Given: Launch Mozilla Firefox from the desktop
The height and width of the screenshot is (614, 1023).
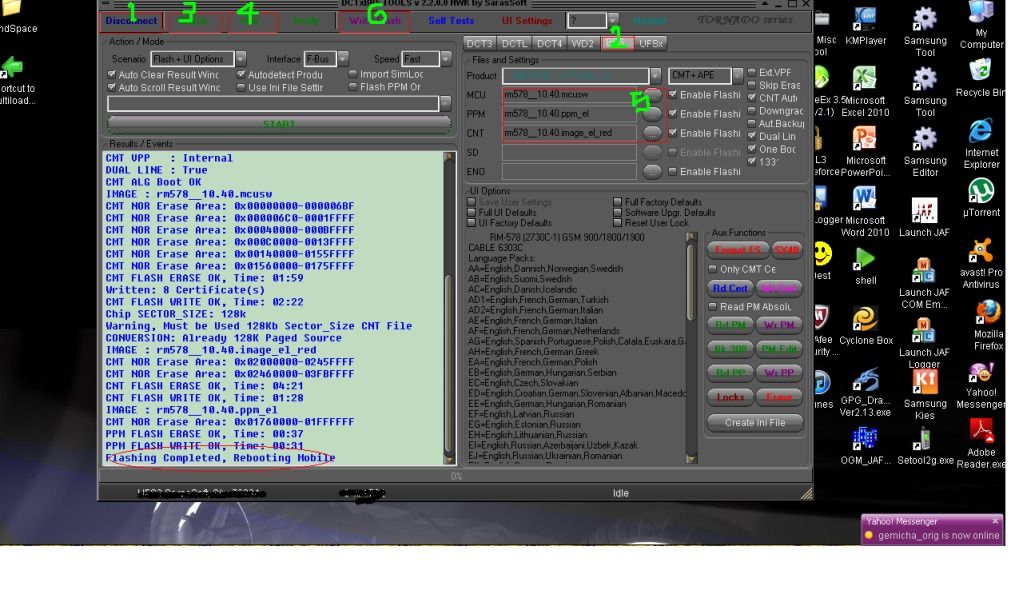Looking at the screenshot, I should [986, 325].
